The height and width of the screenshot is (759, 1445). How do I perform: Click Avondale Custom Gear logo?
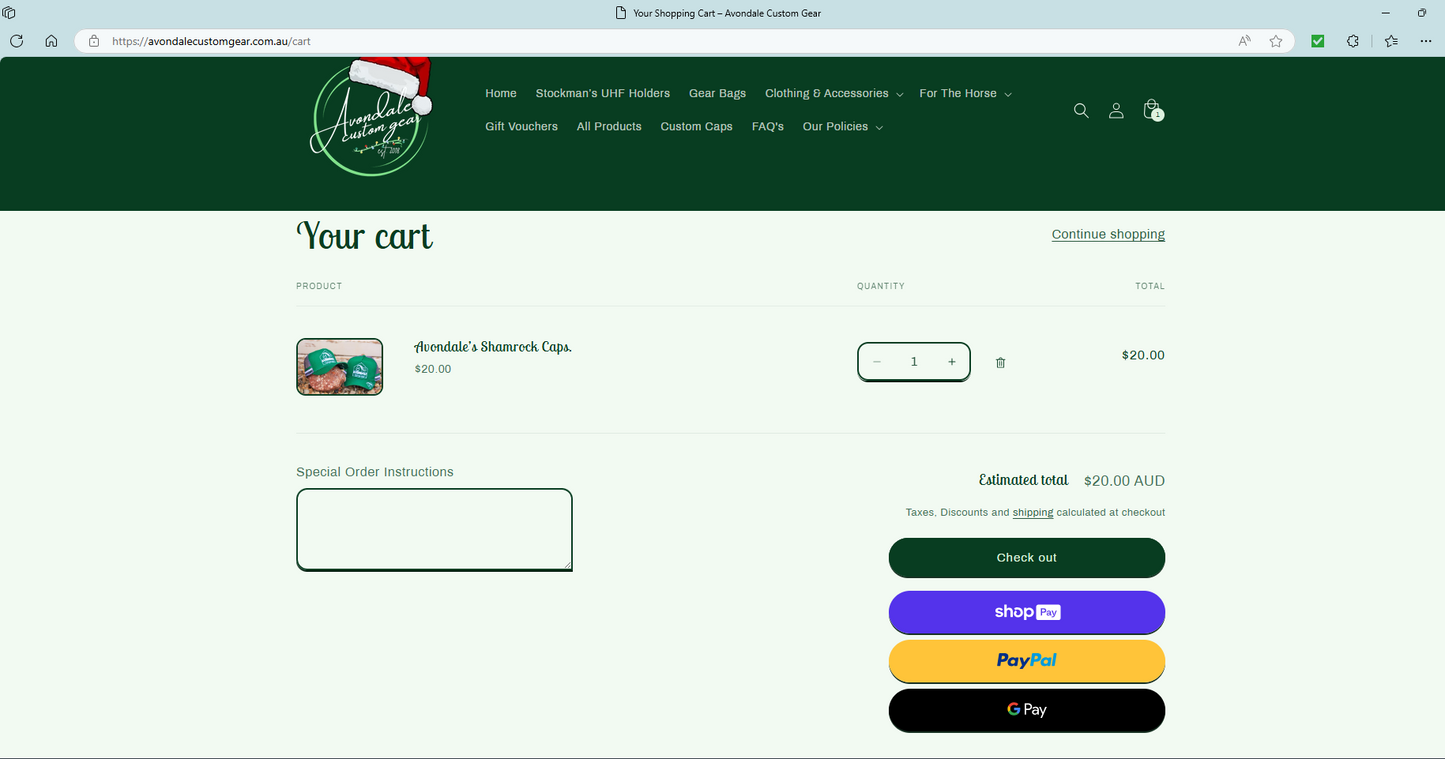coord(371,120)
